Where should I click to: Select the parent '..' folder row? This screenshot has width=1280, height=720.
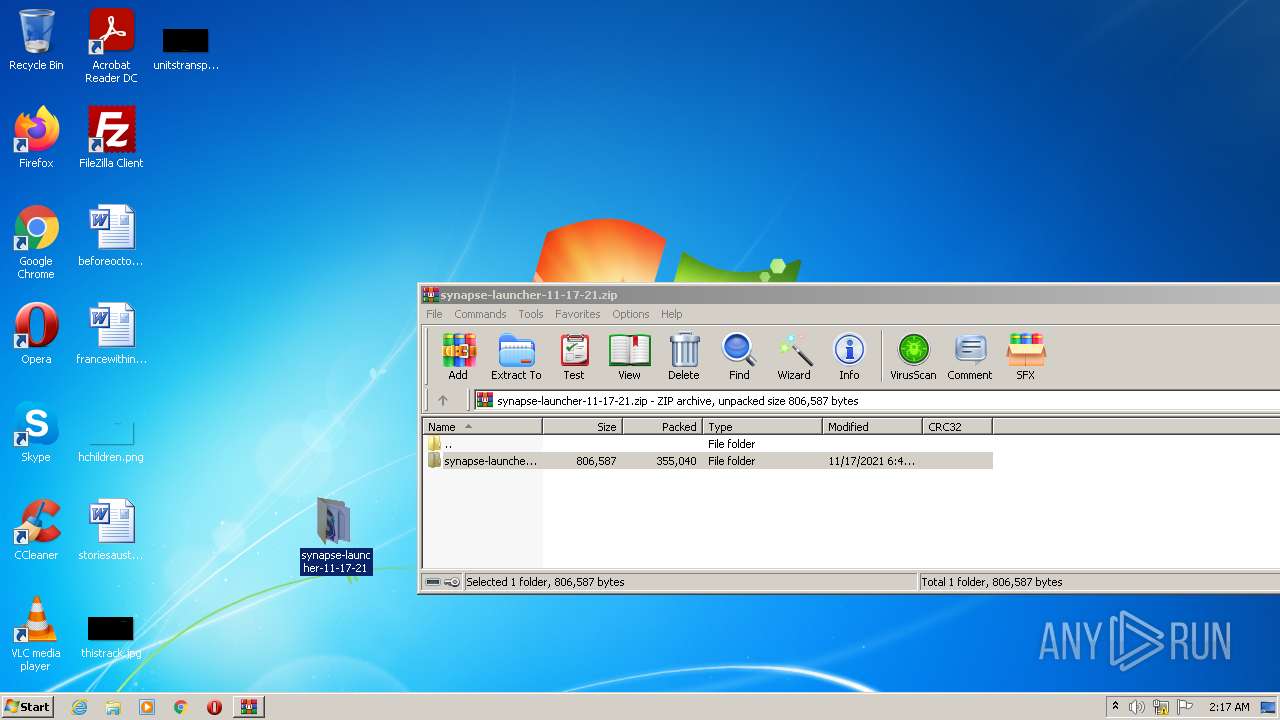coord(708,444)
